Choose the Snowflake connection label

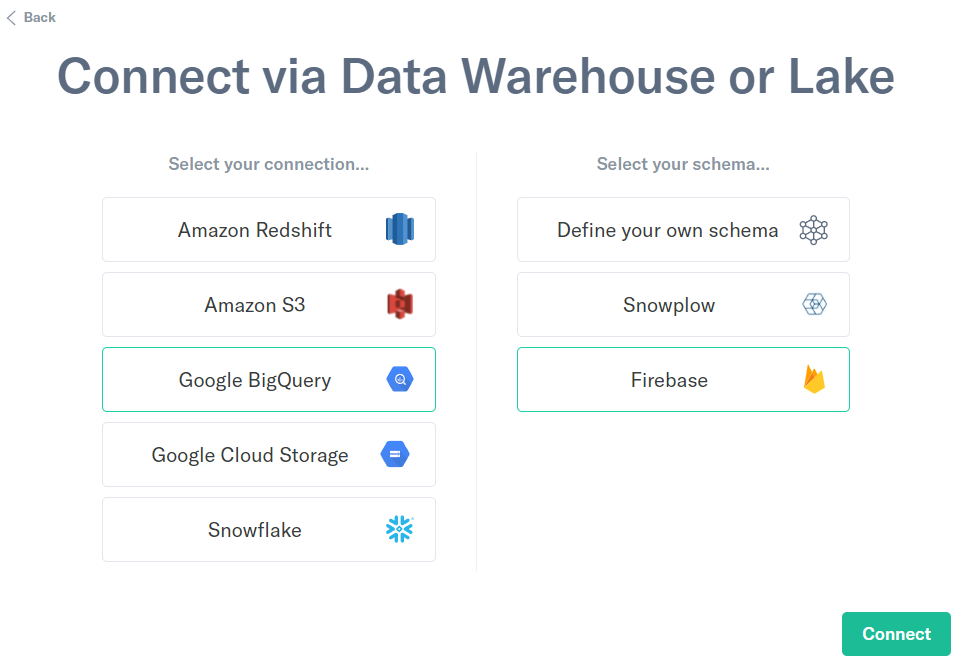click(255, 530)
